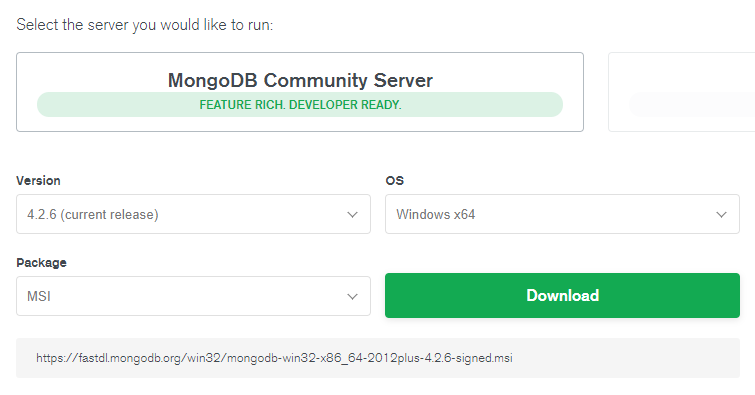Viewport: 755px width, 395px height.
Task: Click the chevron arrow in the Version field
Action: [352, 215]
